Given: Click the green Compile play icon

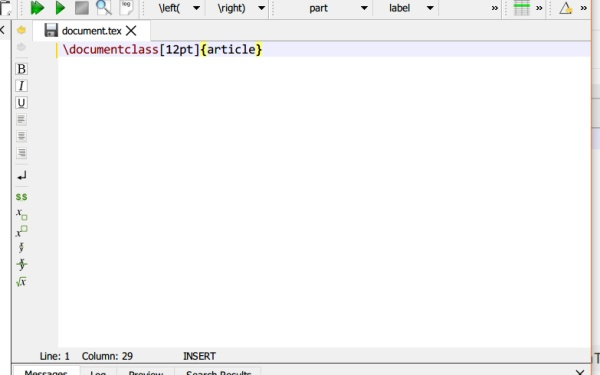Looking at the screenshot, I should [60, 8].
